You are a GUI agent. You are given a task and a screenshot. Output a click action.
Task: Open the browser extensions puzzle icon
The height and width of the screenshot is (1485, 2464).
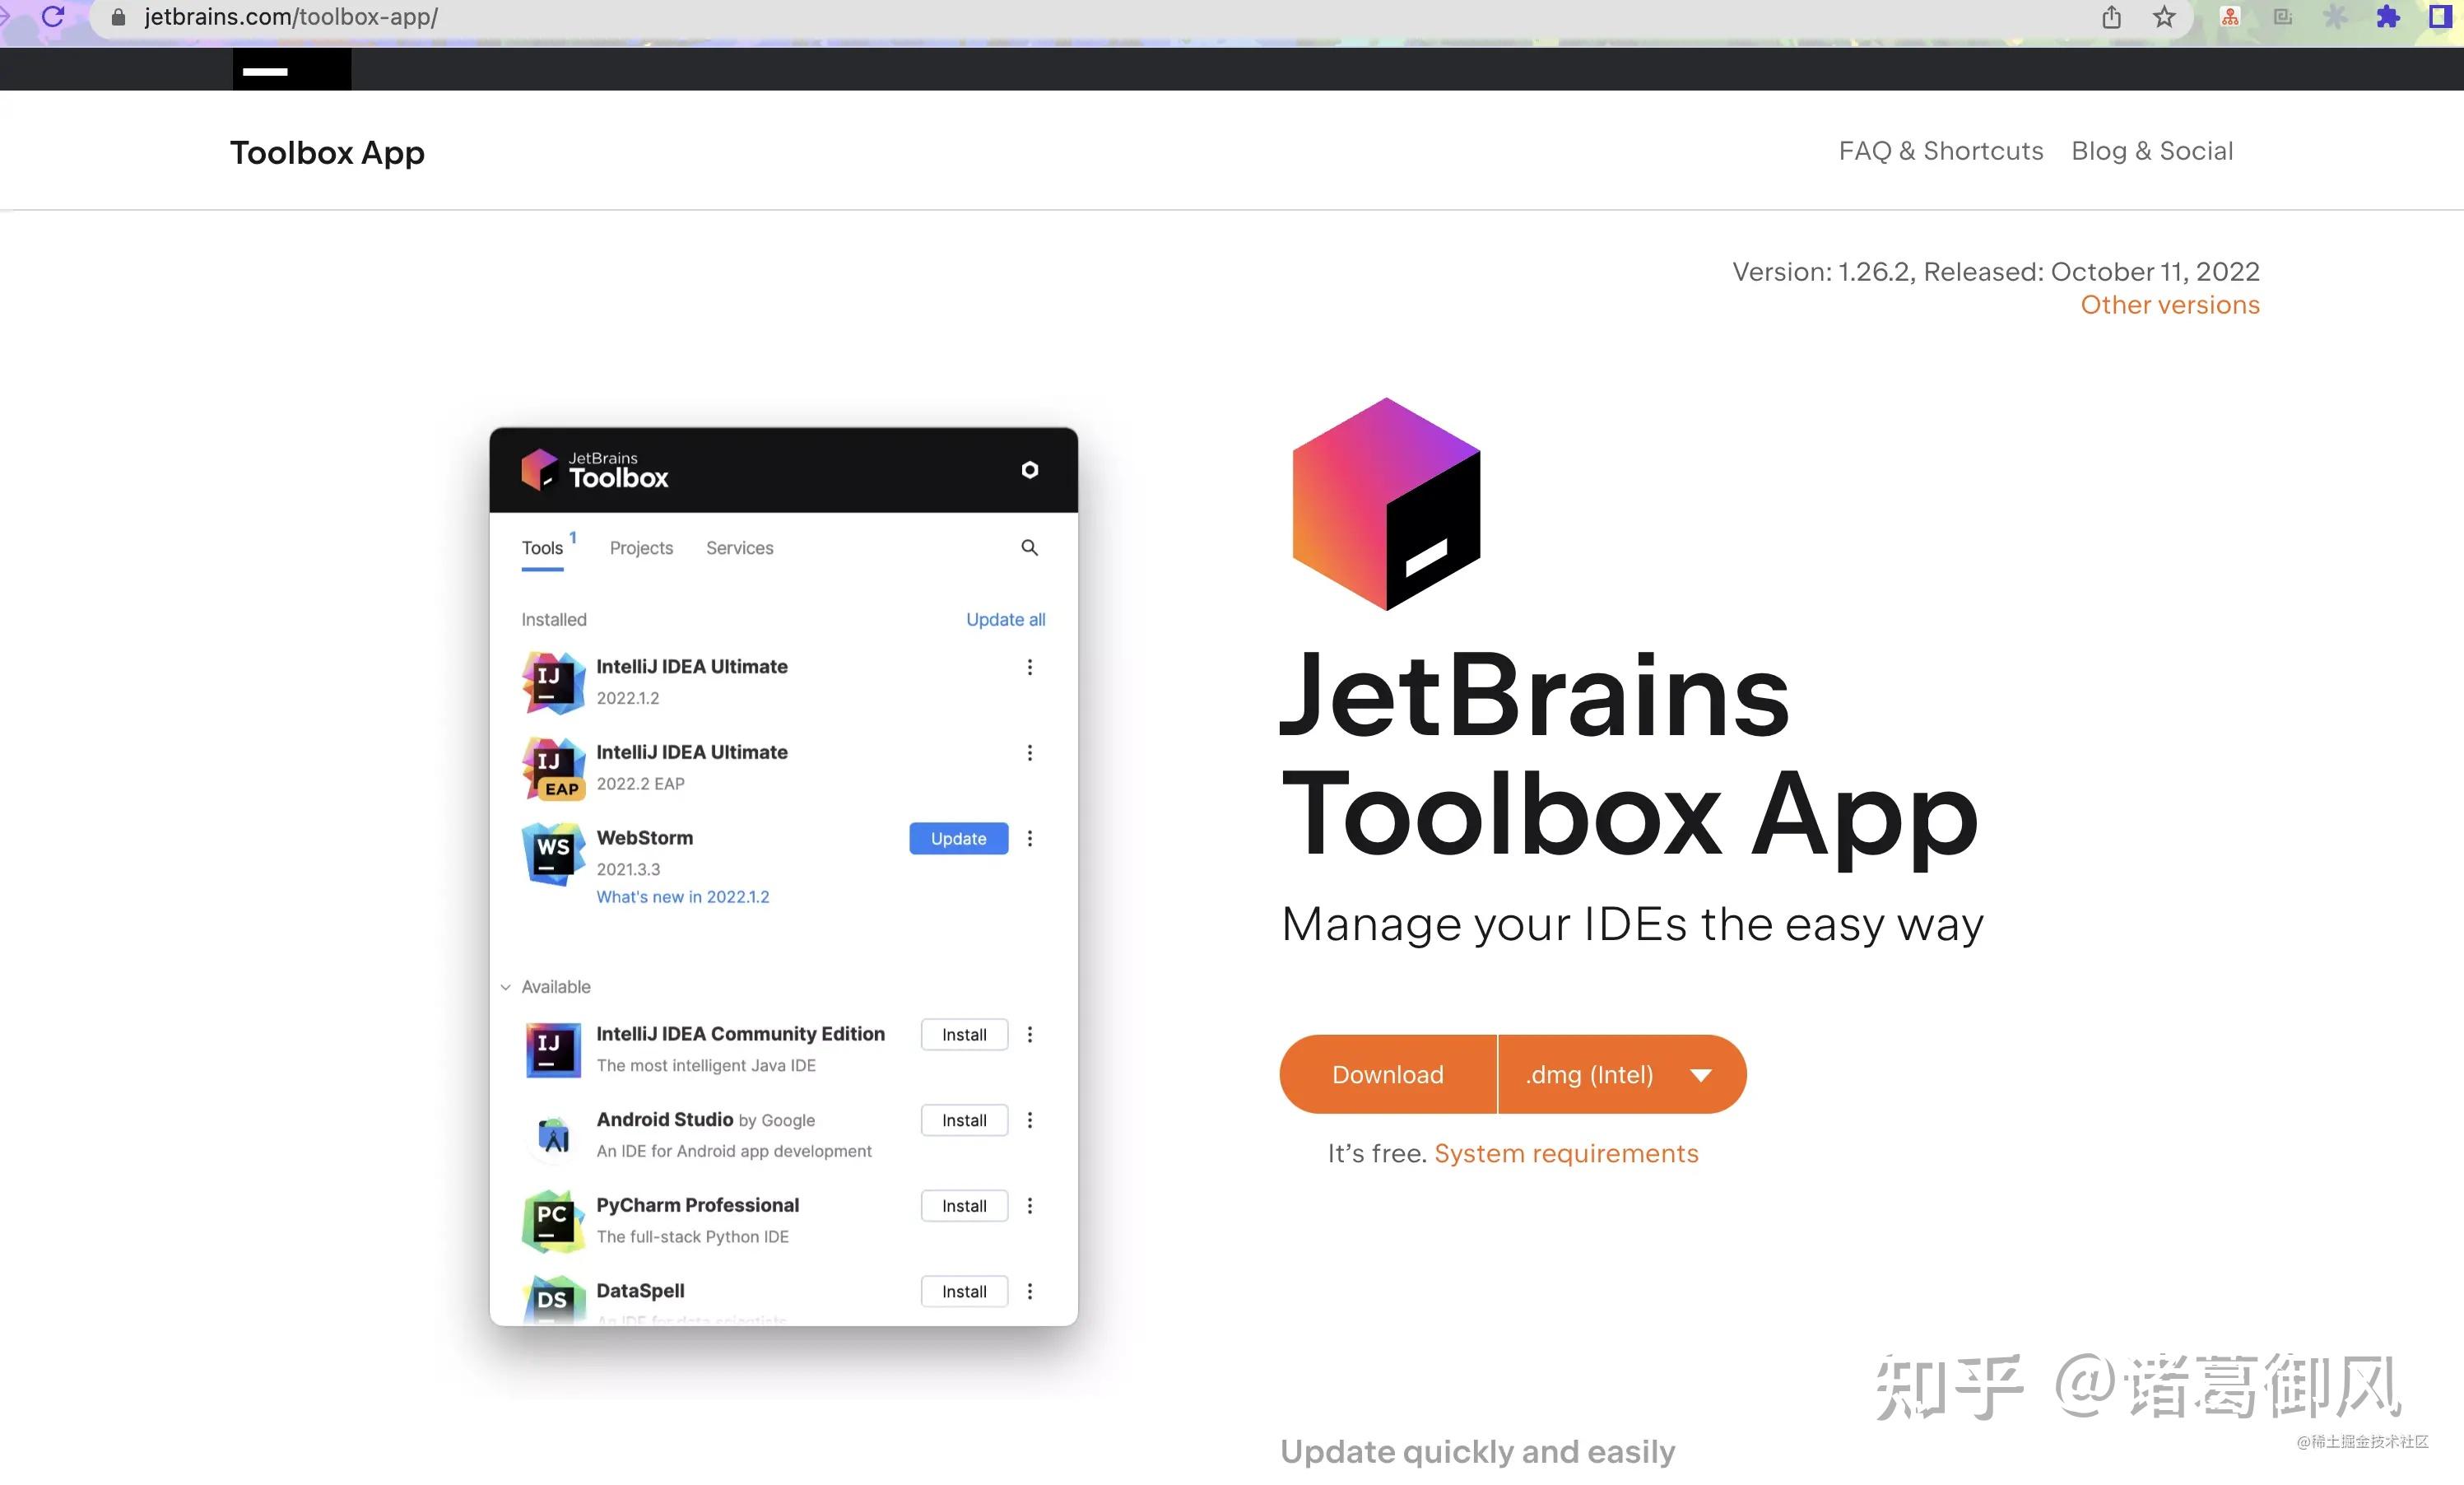pos(2387,17)
